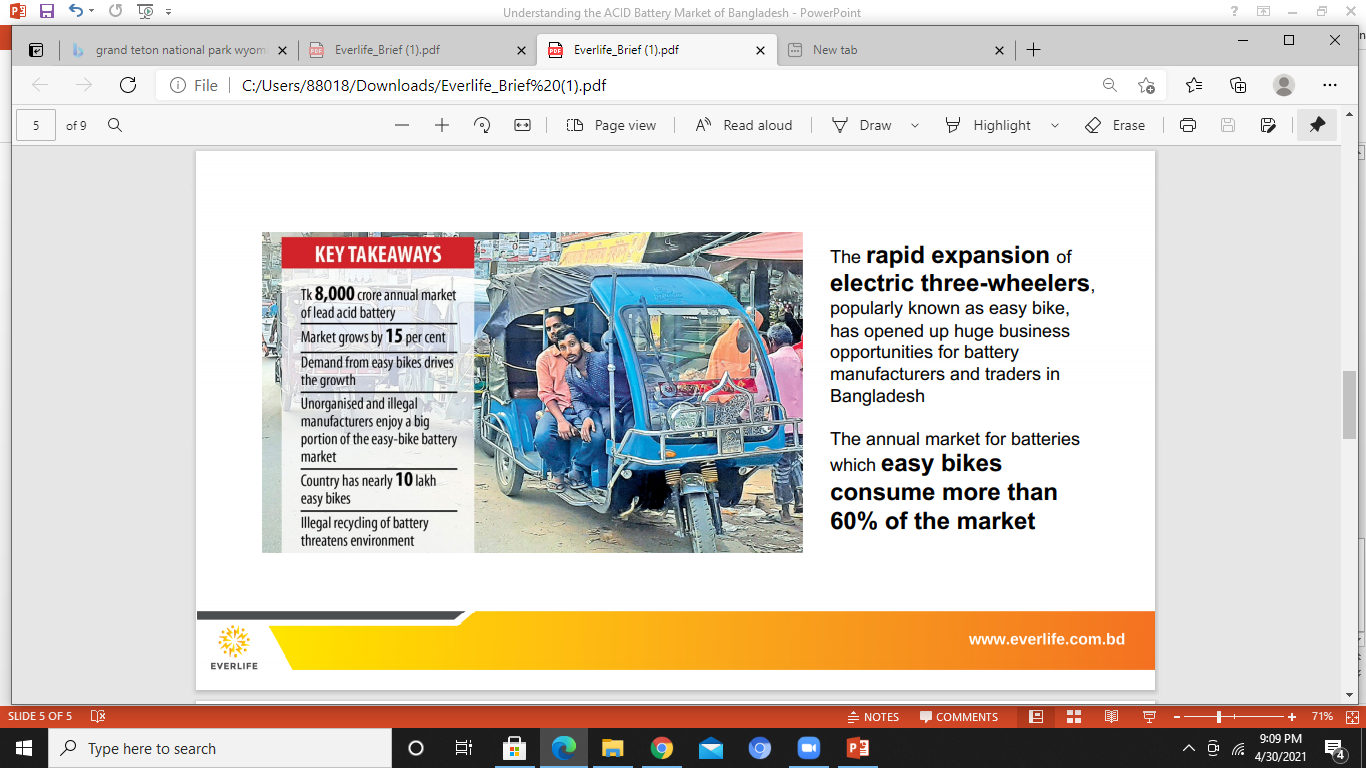This screenshot has width=1366, height=768.
Task: Open the Page view options
Action: pyautogui.click(x=611, y=125)
